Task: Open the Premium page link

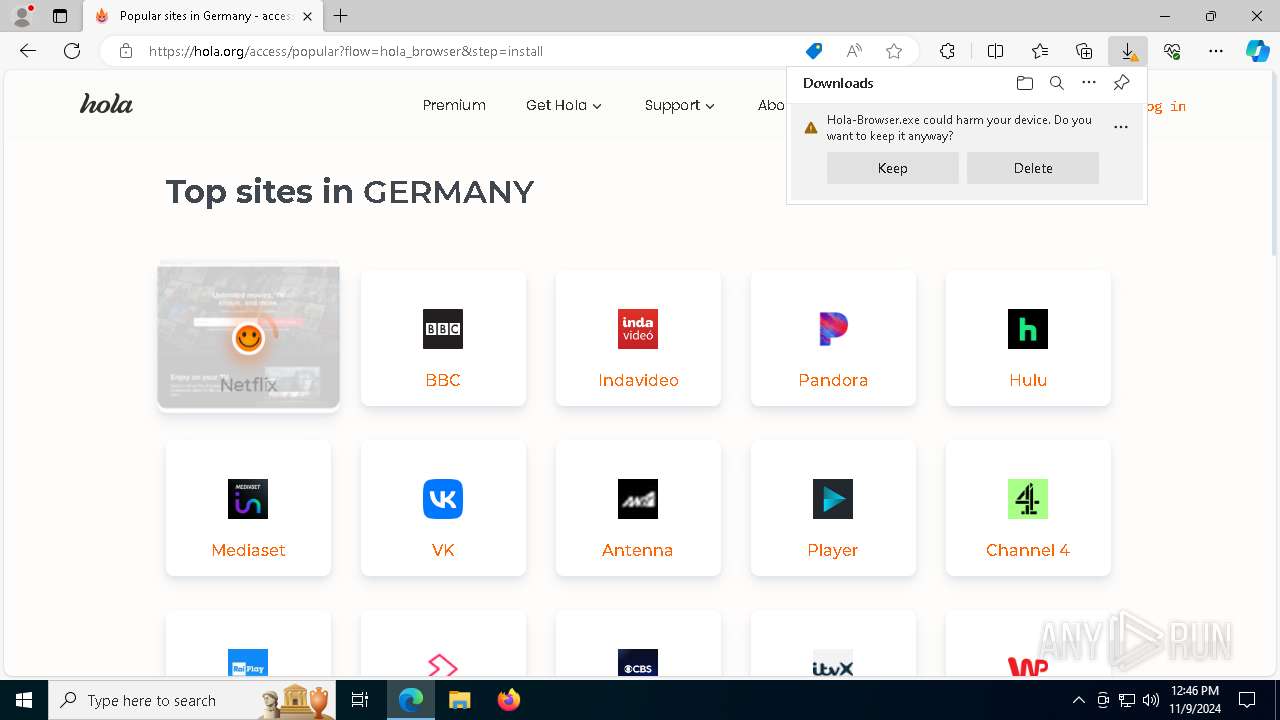Action: [x=454, y=105]
